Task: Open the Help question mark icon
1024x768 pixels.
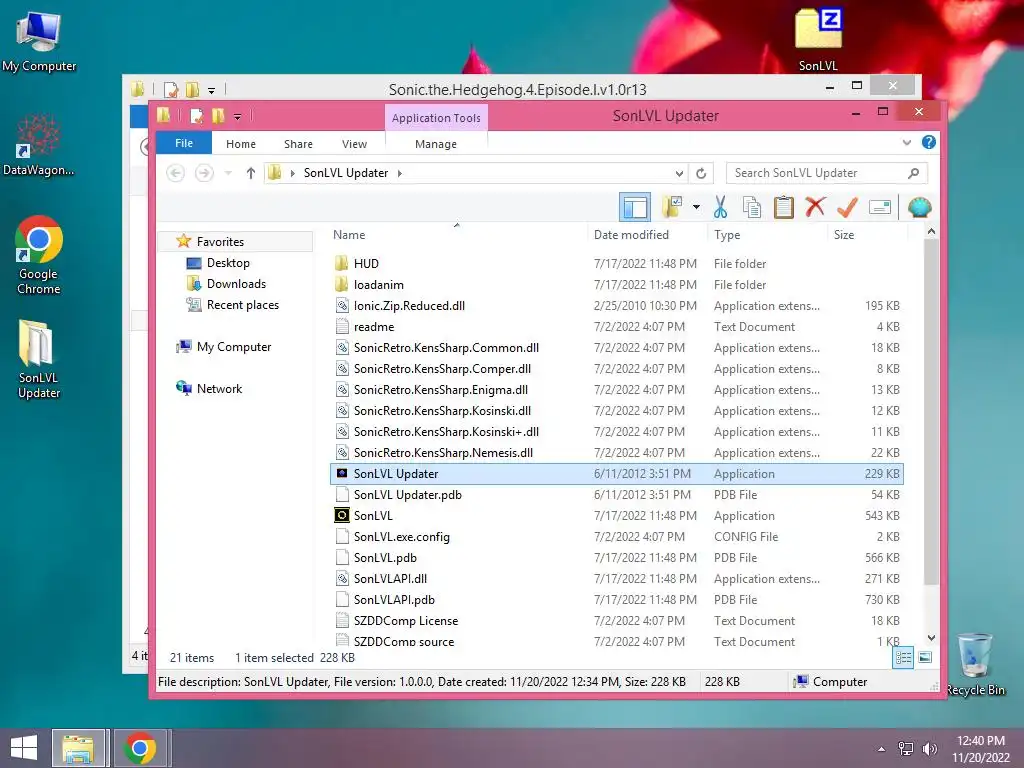Action: point(929,142)
